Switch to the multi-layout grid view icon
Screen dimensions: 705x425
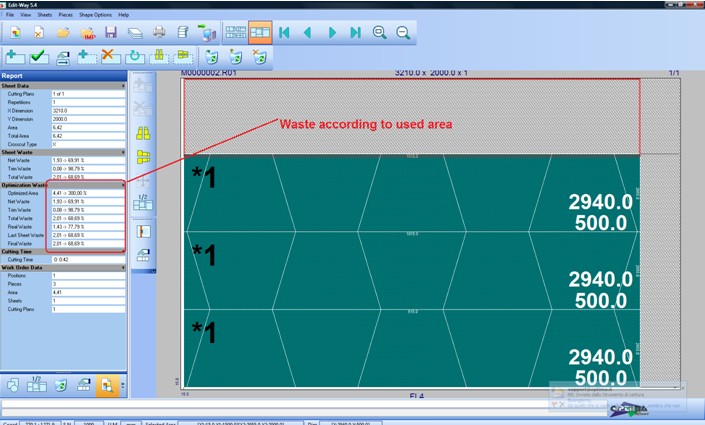click(x=236, y=32)
